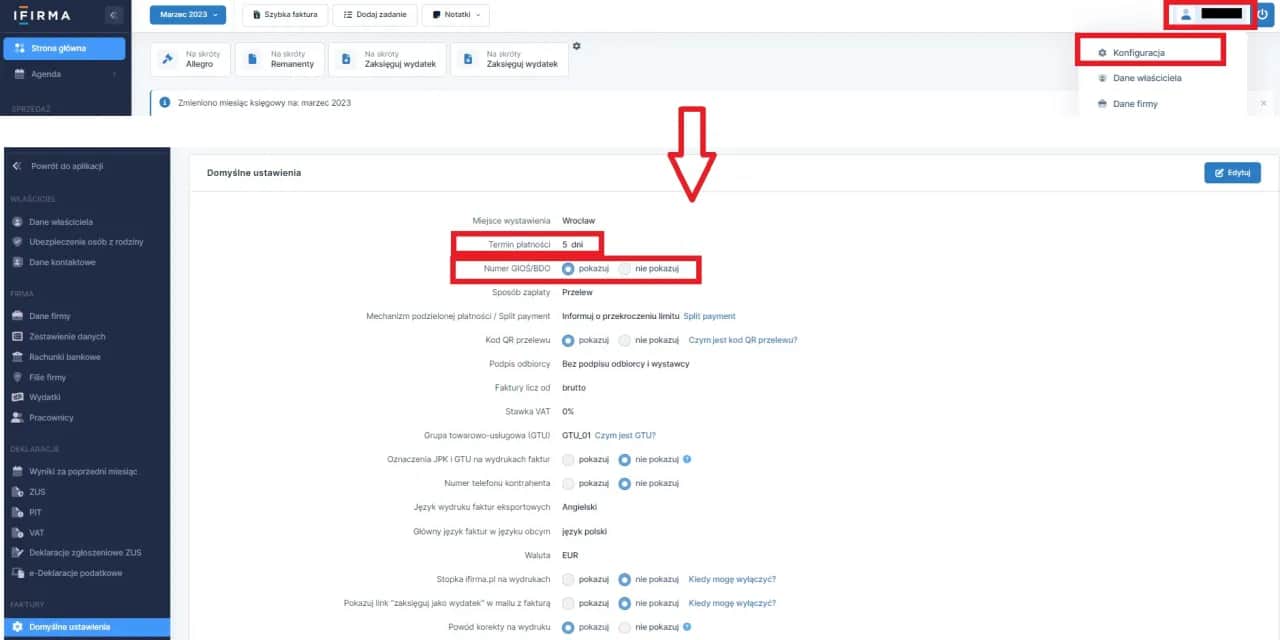Open the Marzec 2023 month dropdown
1280x640 pixels.
pos(186,14)
